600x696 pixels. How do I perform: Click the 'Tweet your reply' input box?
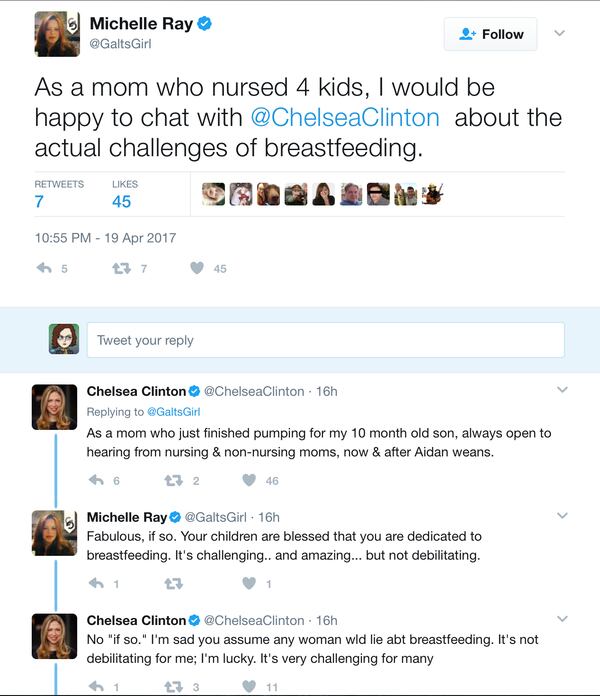click(325, 340)
